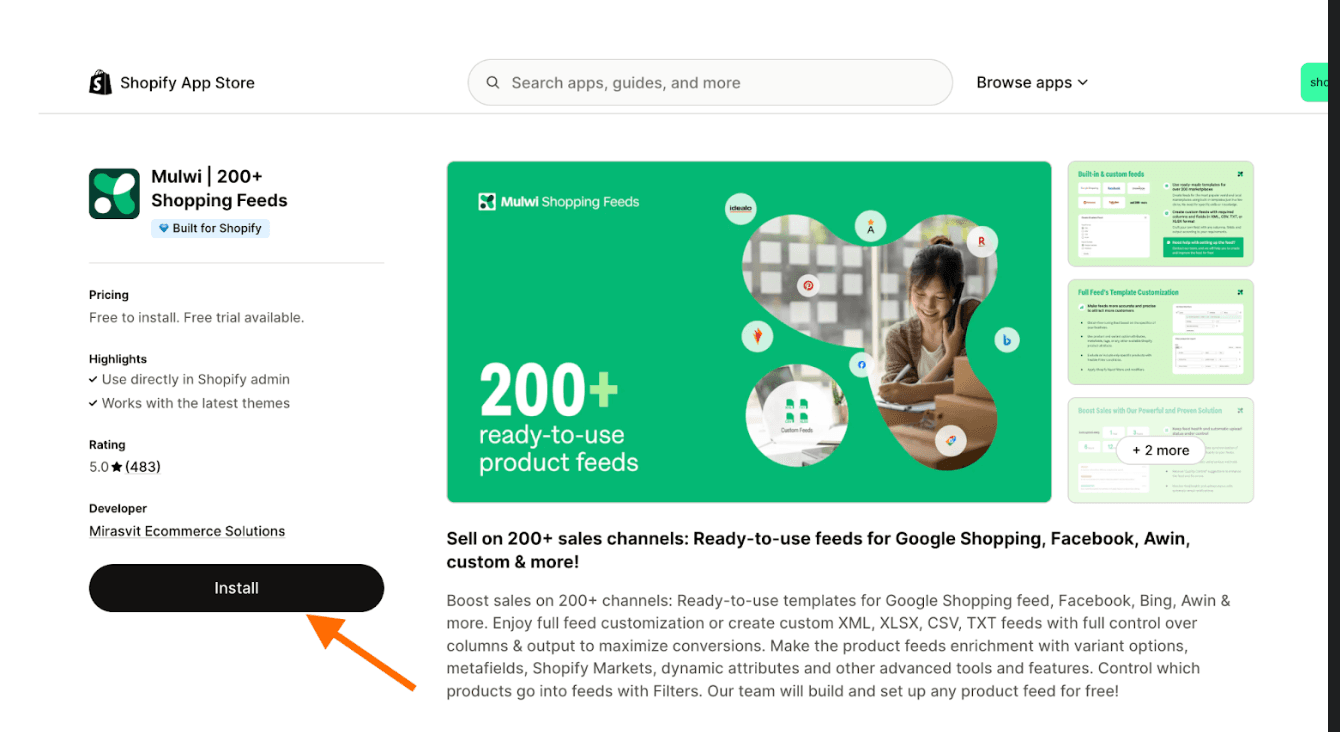Show the + 2 more screenshots
Viewport: 1340px width, 732px height.
click(1160, 450)
